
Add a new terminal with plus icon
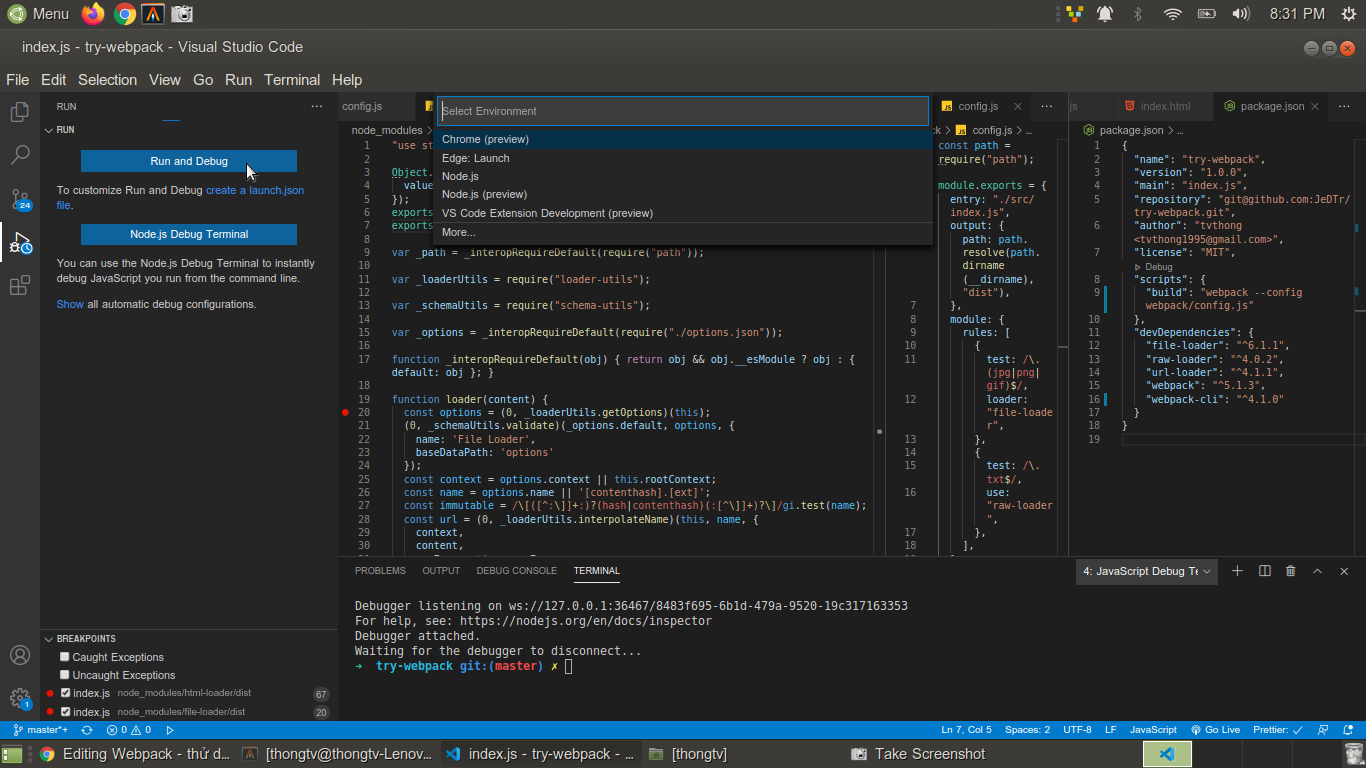(1237, 571)
